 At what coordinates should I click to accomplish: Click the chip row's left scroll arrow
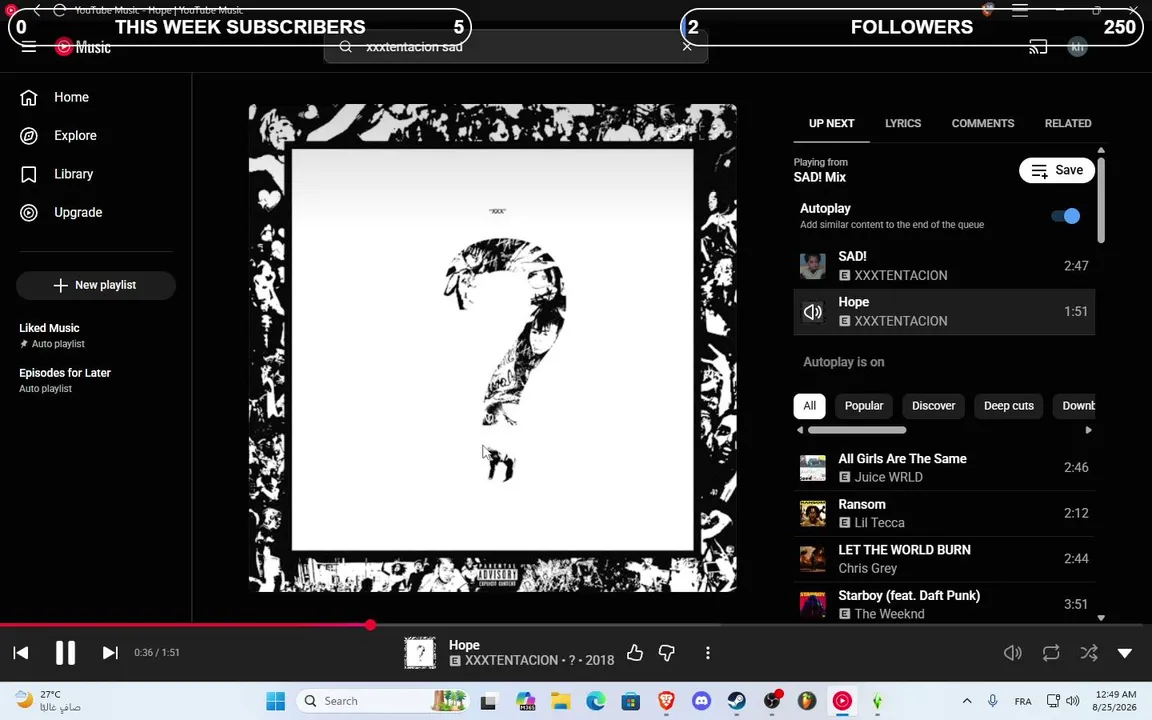click(x=799, y=431)
